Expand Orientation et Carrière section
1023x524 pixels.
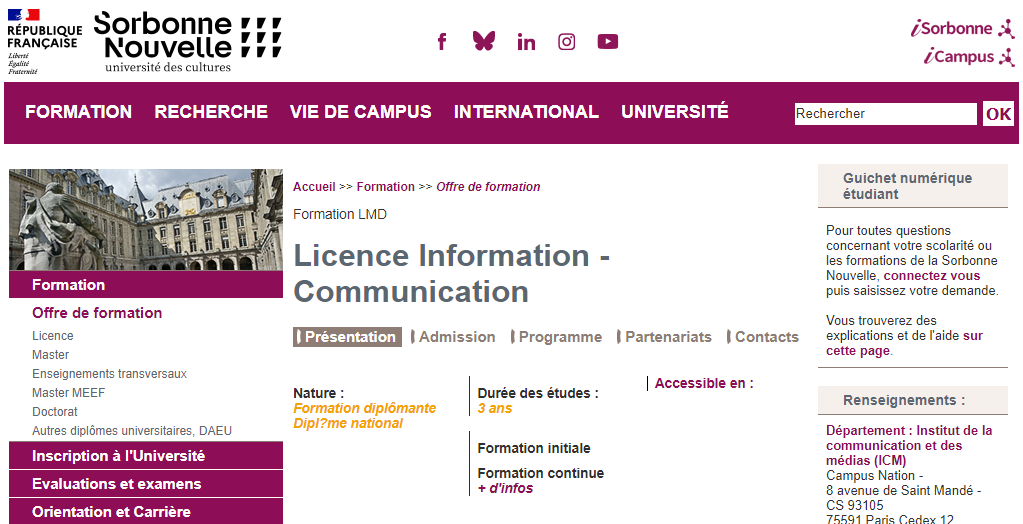[145, 512]
